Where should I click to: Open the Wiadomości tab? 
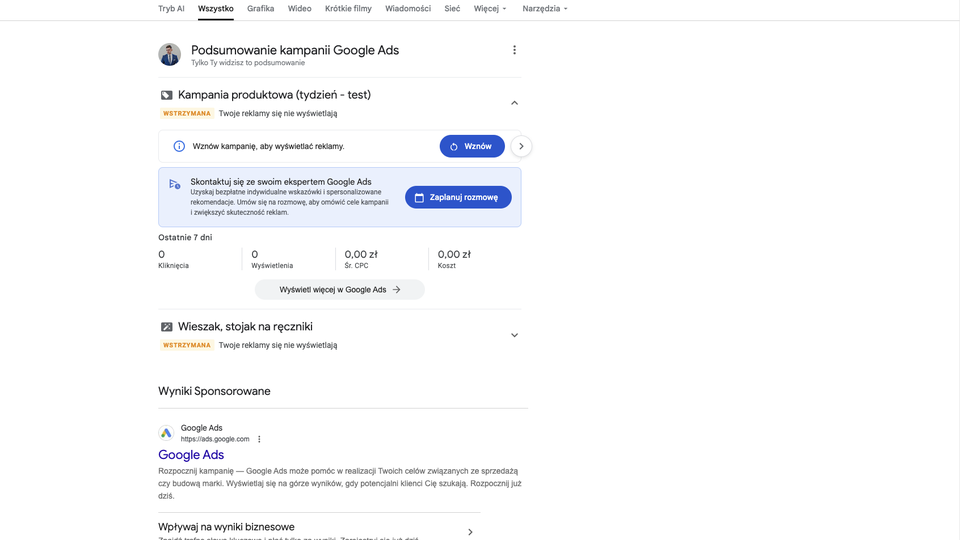408,9
